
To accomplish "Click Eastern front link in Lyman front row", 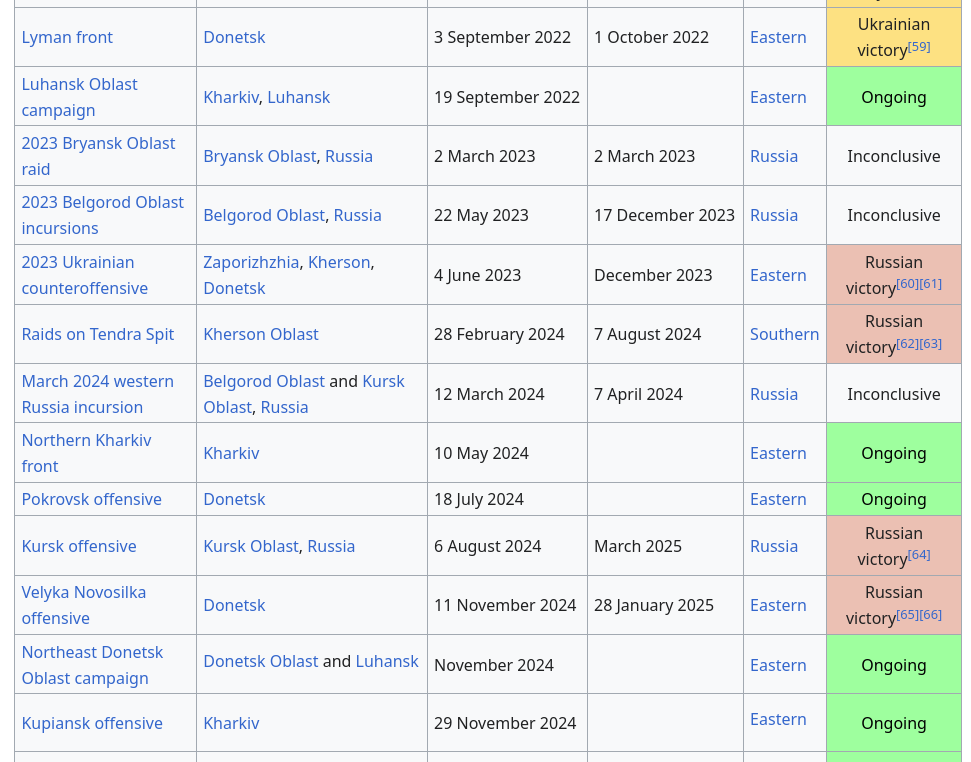I will (778, 37).
